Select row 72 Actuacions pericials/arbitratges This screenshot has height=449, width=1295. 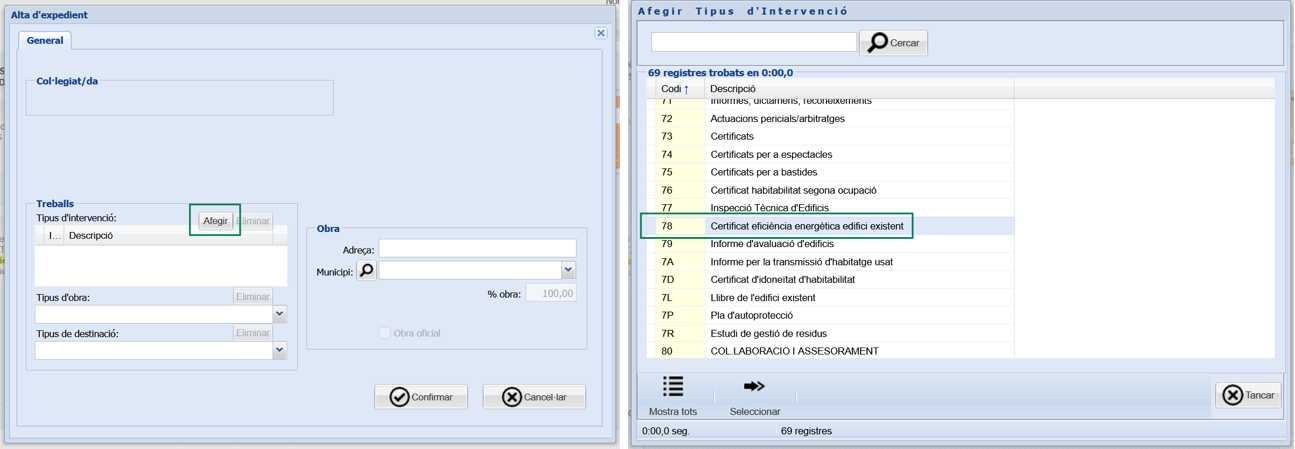pos(830,119)
